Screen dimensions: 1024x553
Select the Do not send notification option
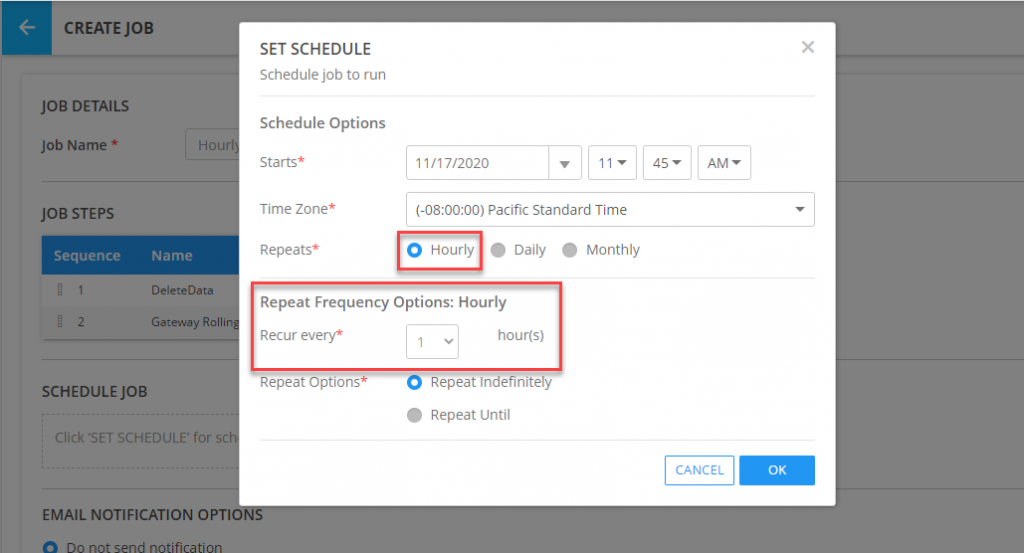[50, 547]
